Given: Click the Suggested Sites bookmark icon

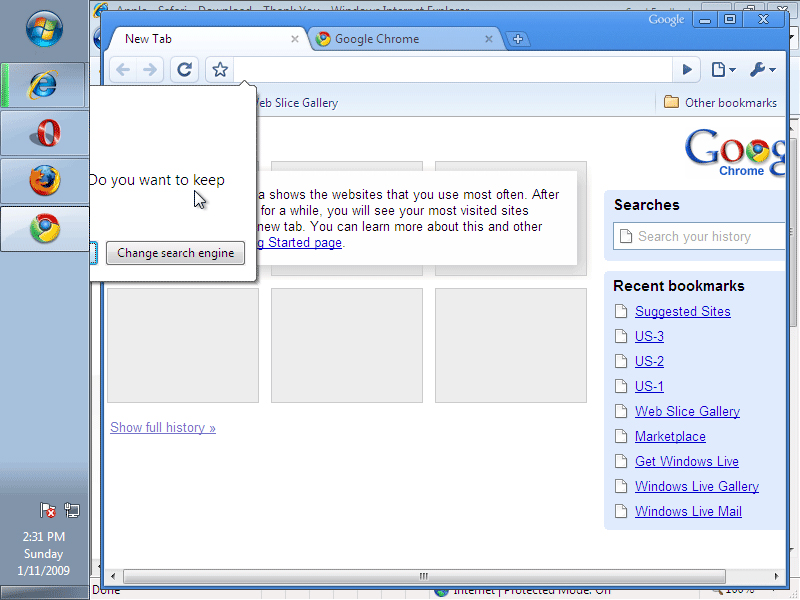Looking at the screenshot, I should pos(620,311).
